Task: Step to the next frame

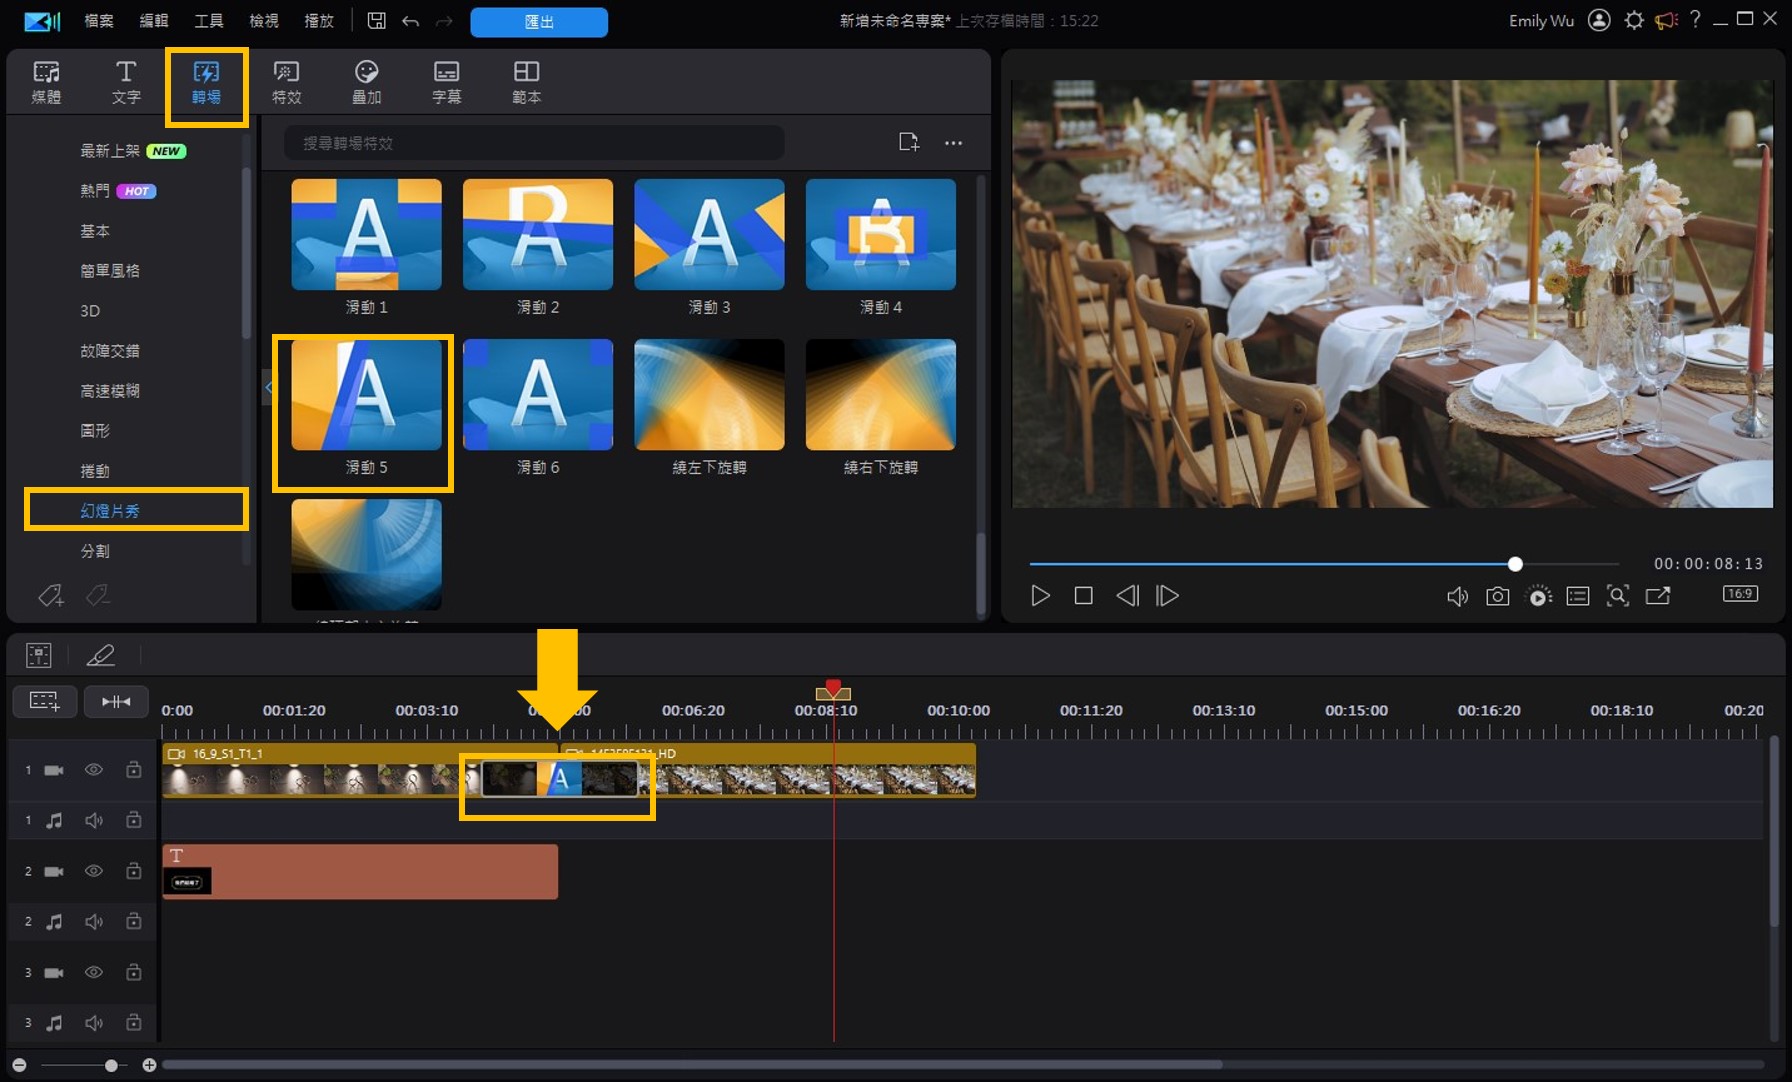Action: 1167,596
